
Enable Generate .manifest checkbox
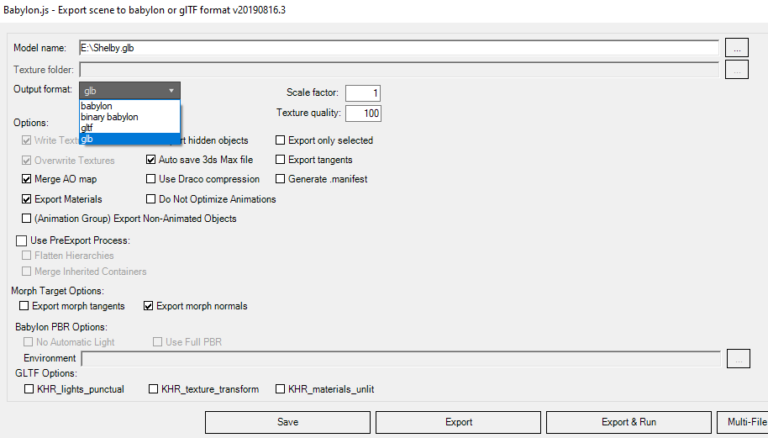point(280,179)
